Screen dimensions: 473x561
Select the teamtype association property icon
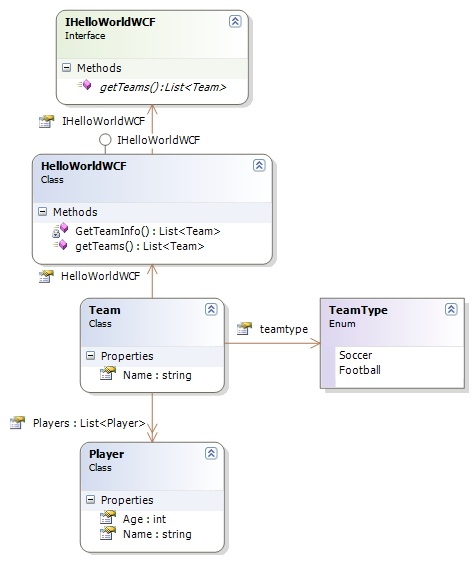244,328
